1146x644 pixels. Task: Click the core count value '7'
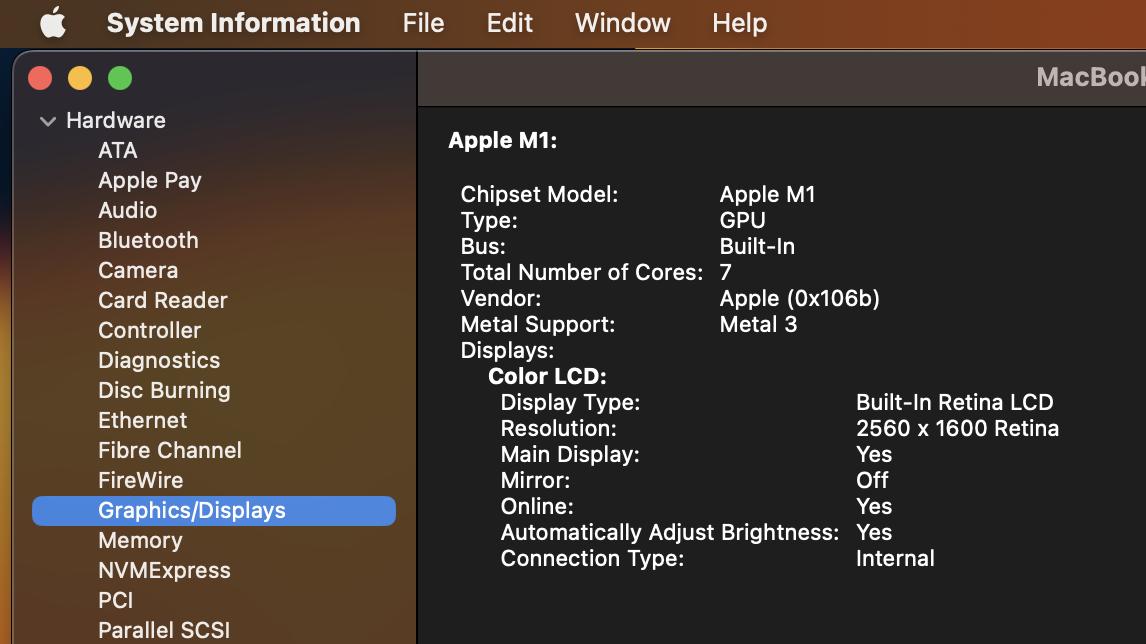coord(726,273)
